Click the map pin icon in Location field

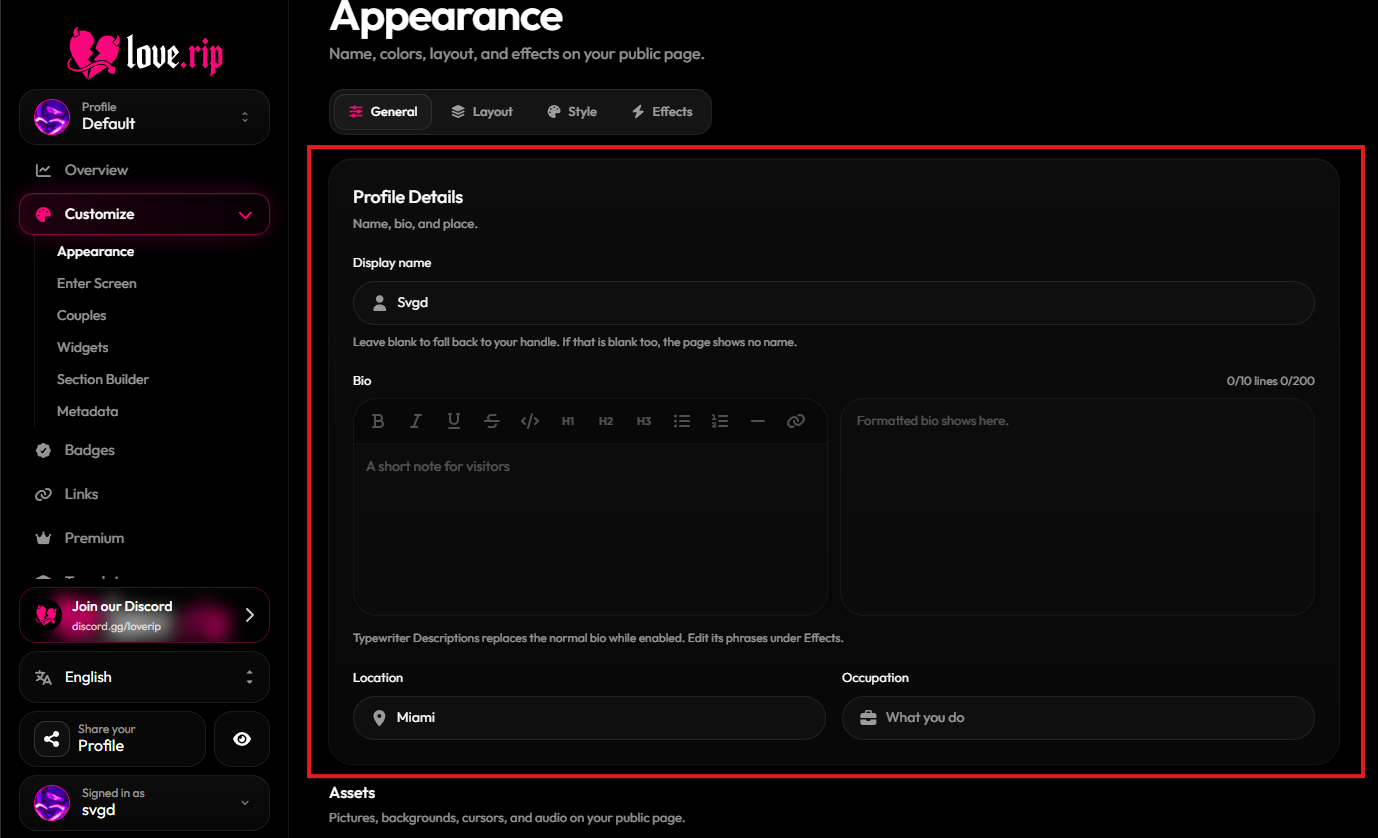tap(380, 717)
